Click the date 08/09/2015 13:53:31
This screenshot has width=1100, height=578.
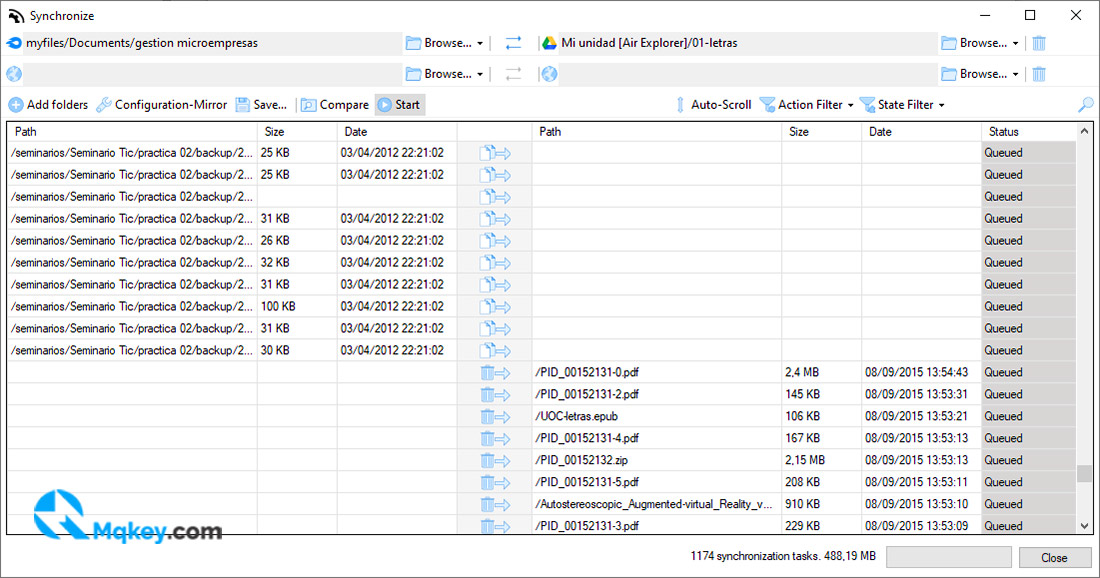coord(916,394)
